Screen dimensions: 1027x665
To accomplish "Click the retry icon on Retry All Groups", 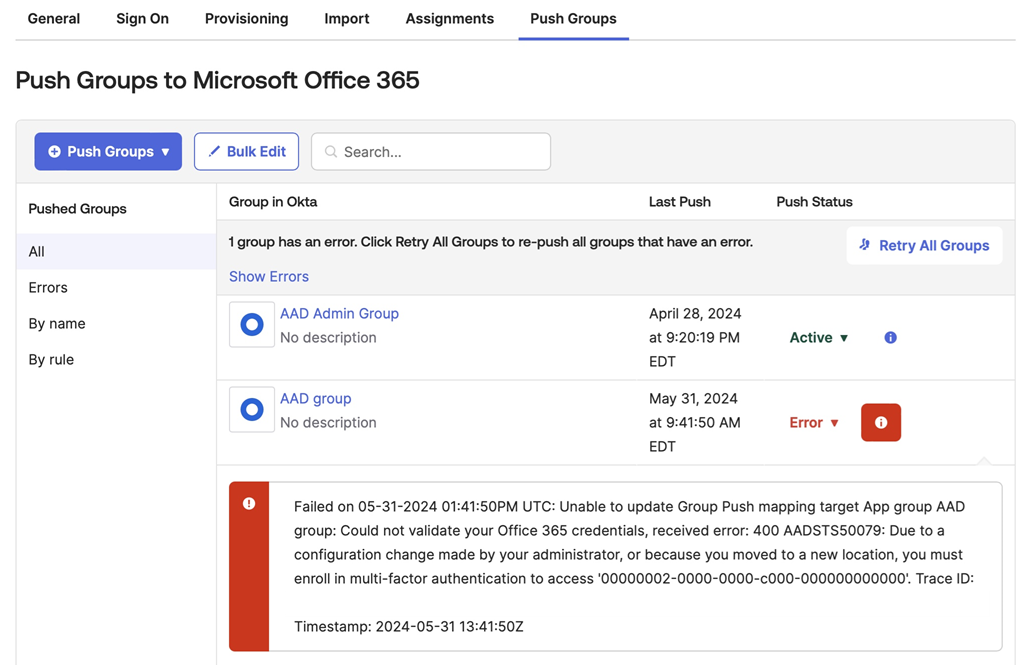I will point(865,245).
